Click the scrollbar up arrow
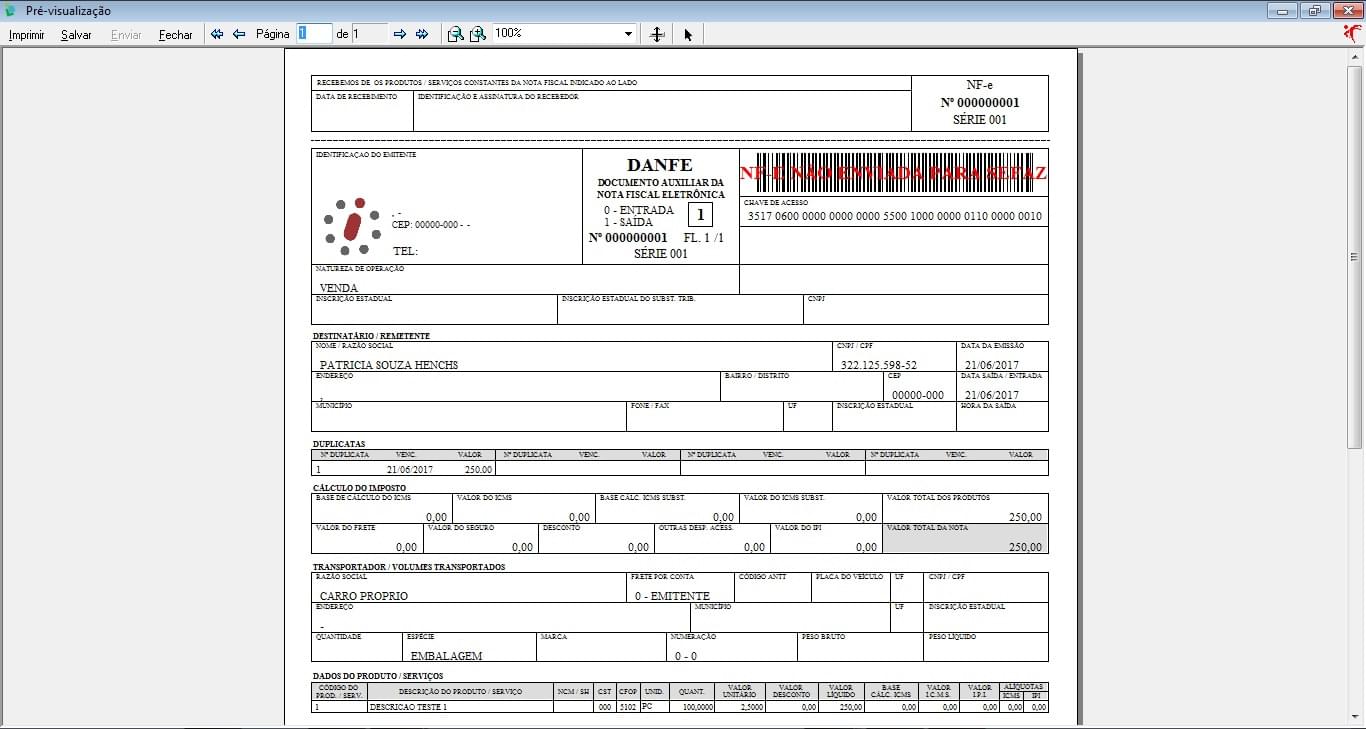The width and height of the screenshot is (1366, 729). [x=1355, y=56]
